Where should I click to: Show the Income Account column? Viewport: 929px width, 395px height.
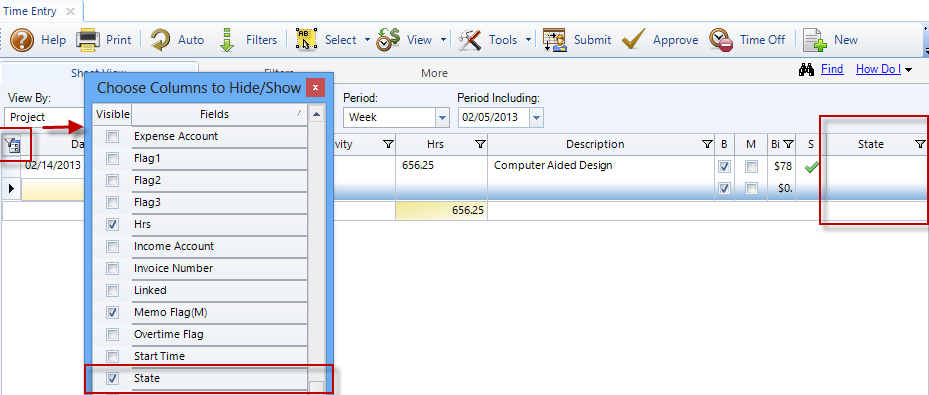[x=112, y=246]
